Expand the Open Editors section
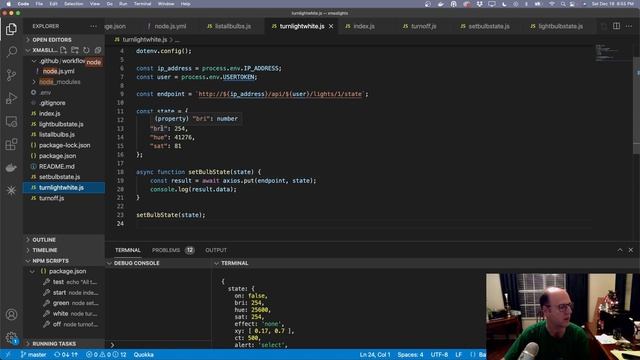640x360 pixels. (64, 40)
